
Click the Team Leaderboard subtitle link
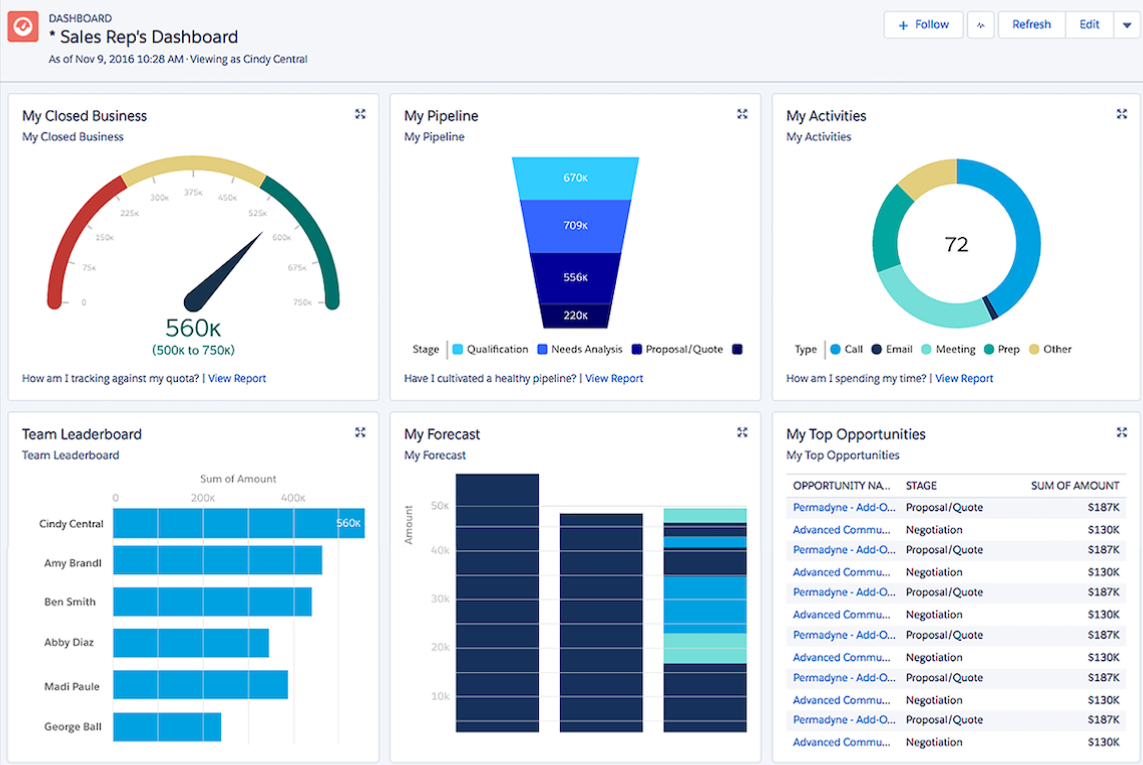point(71,455)
